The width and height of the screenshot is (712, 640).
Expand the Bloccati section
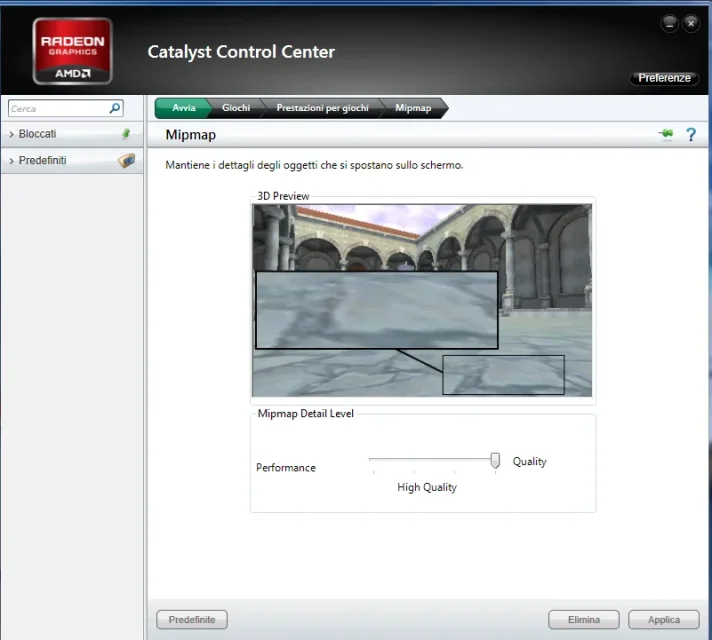coord(72,134)
